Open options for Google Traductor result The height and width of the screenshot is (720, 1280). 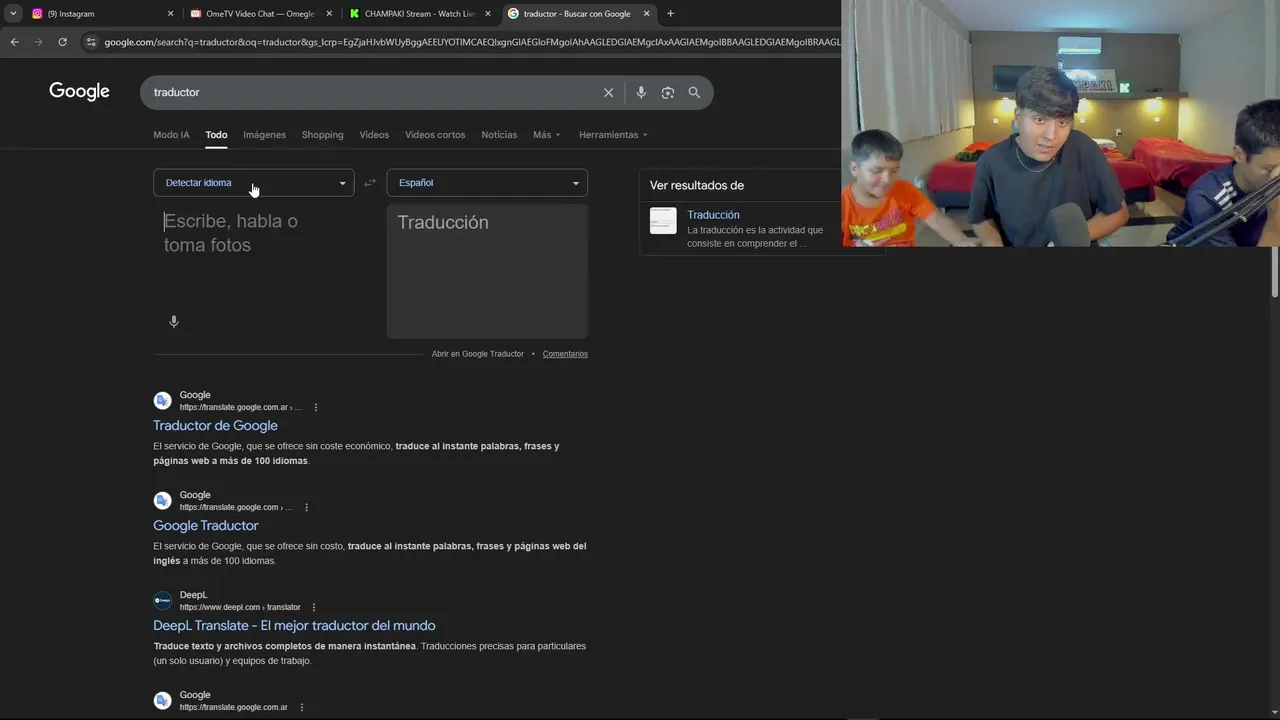pyautogui.click(x=306, y=507)
